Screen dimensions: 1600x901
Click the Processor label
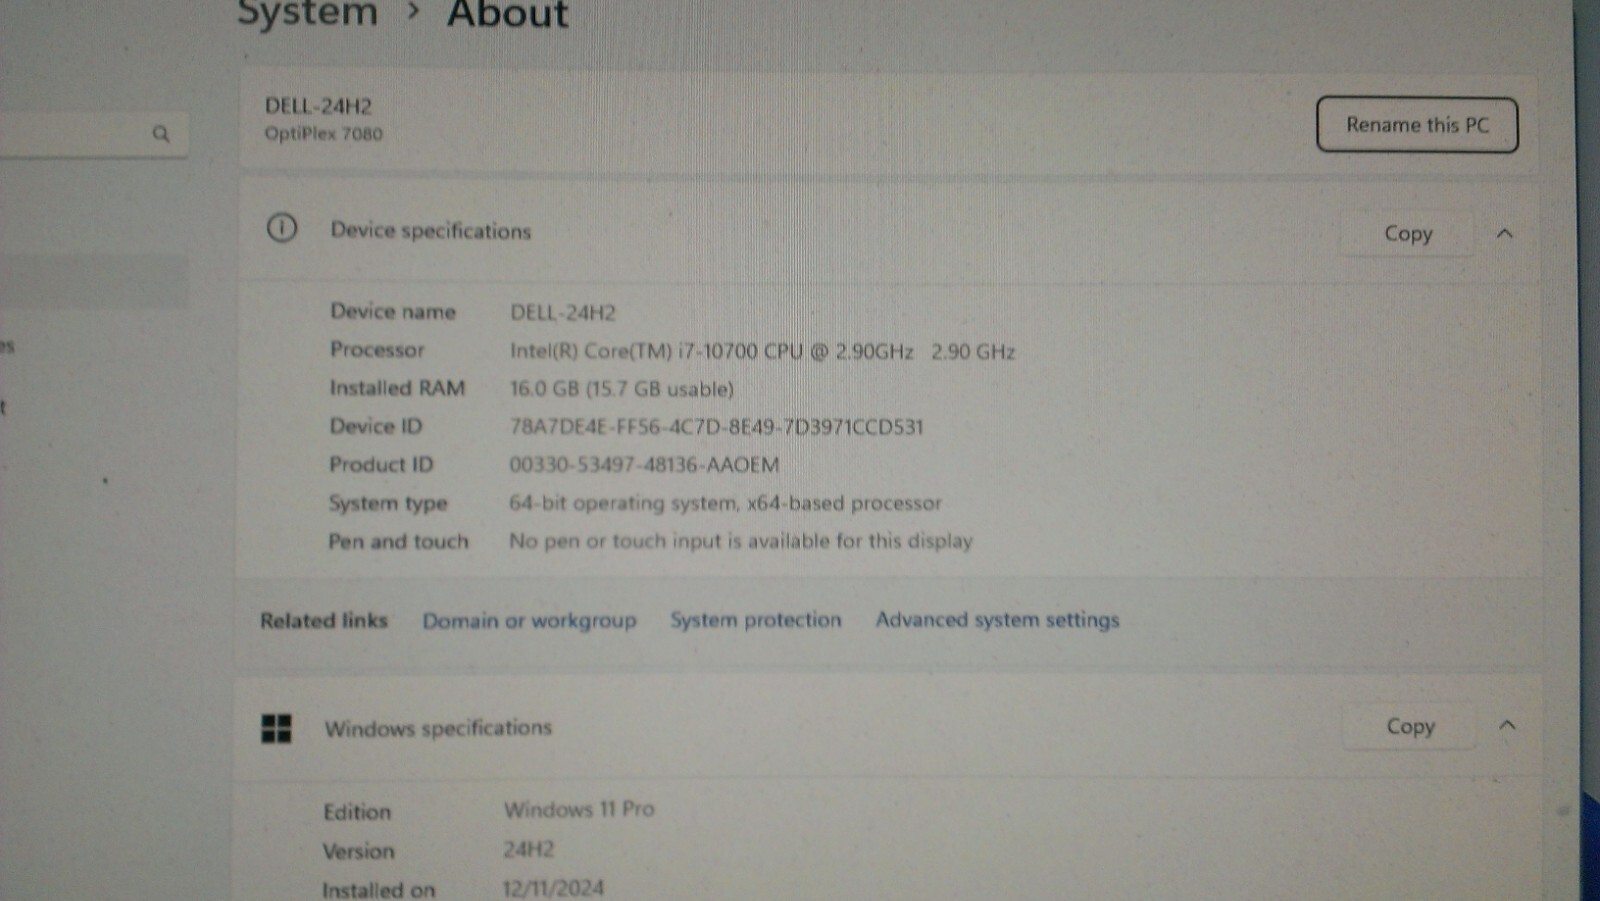tap(377, 350)
